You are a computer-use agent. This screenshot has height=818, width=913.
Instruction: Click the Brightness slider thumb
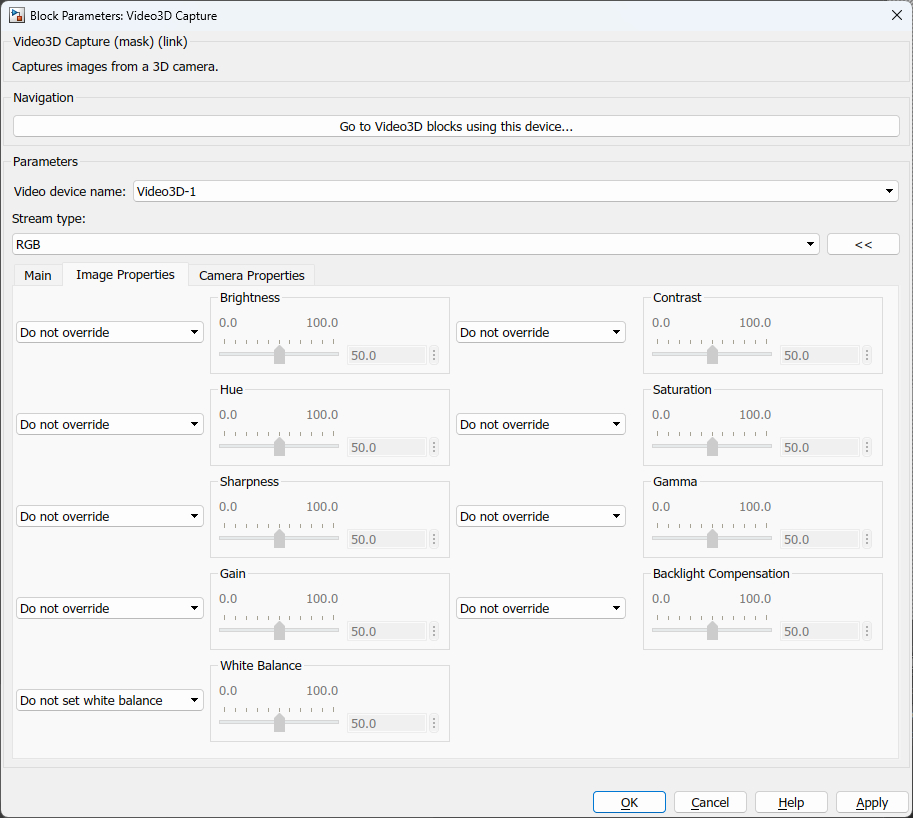(279, 354)
